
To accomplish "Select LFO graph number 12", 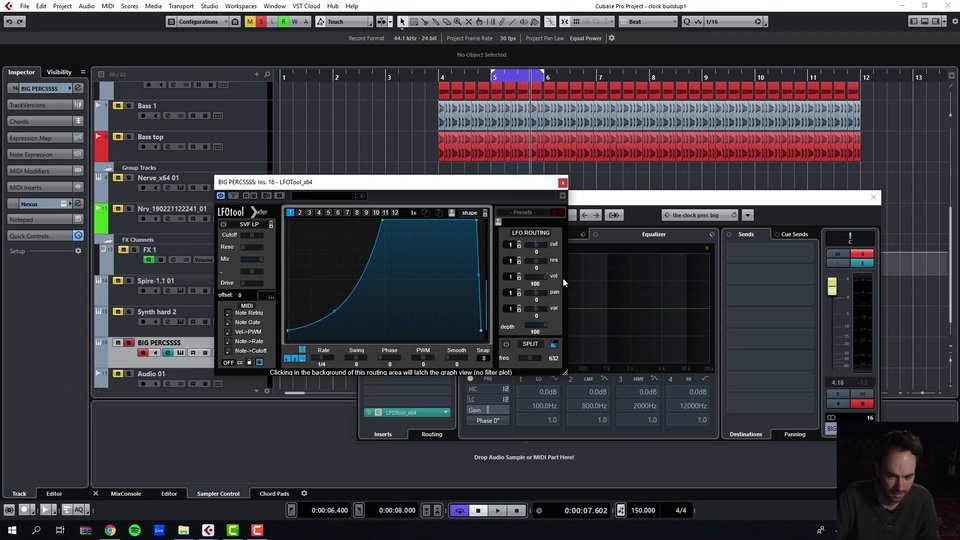I will [x=395, y=212].
